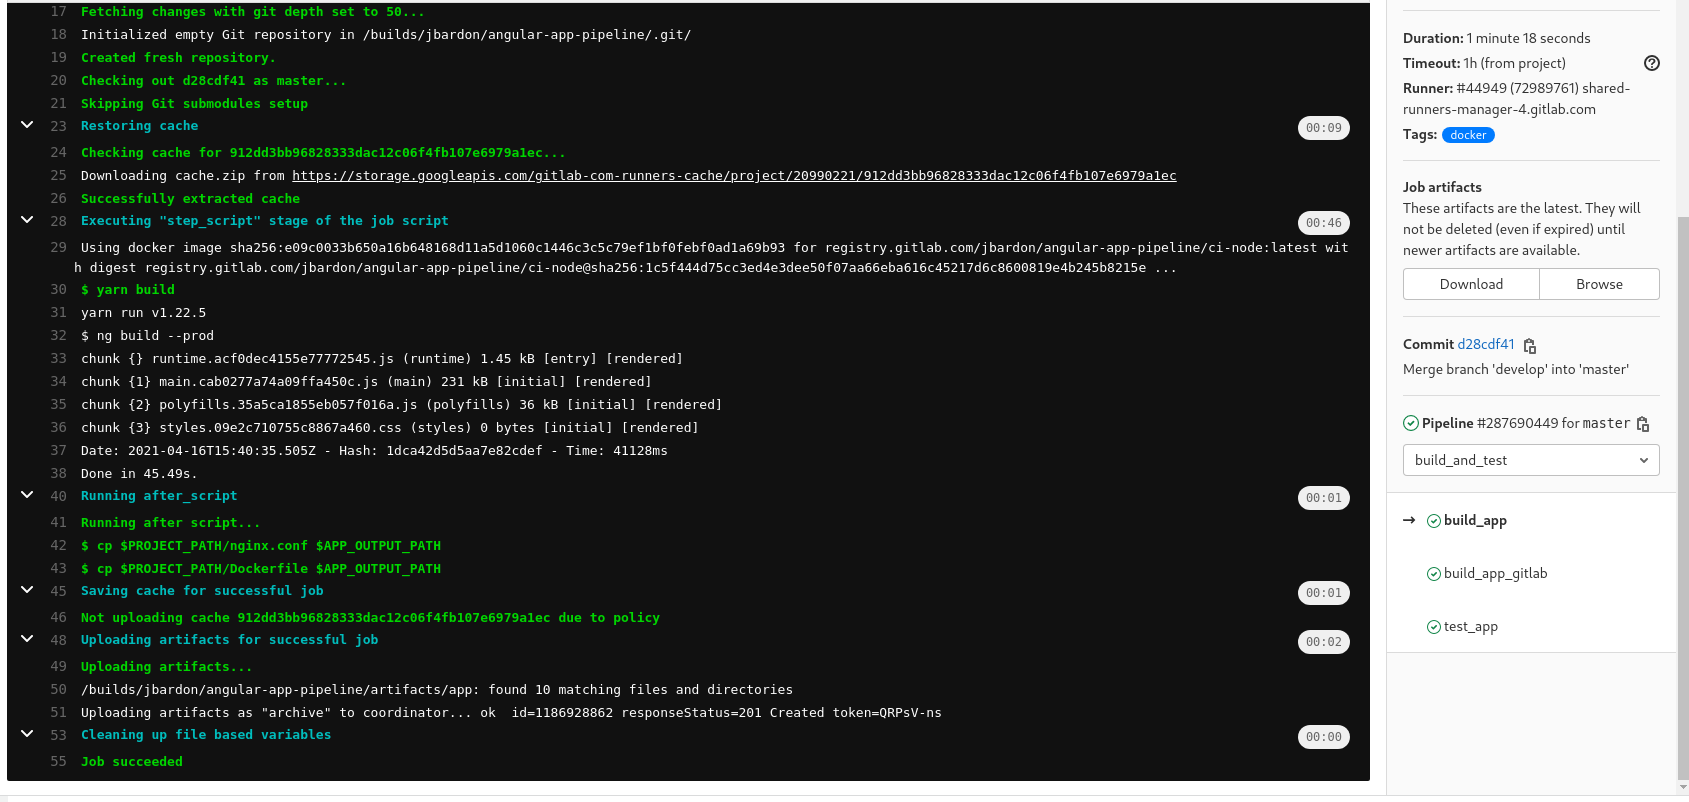
Task: Click the docker tag badge
Action: point(1467,135)
